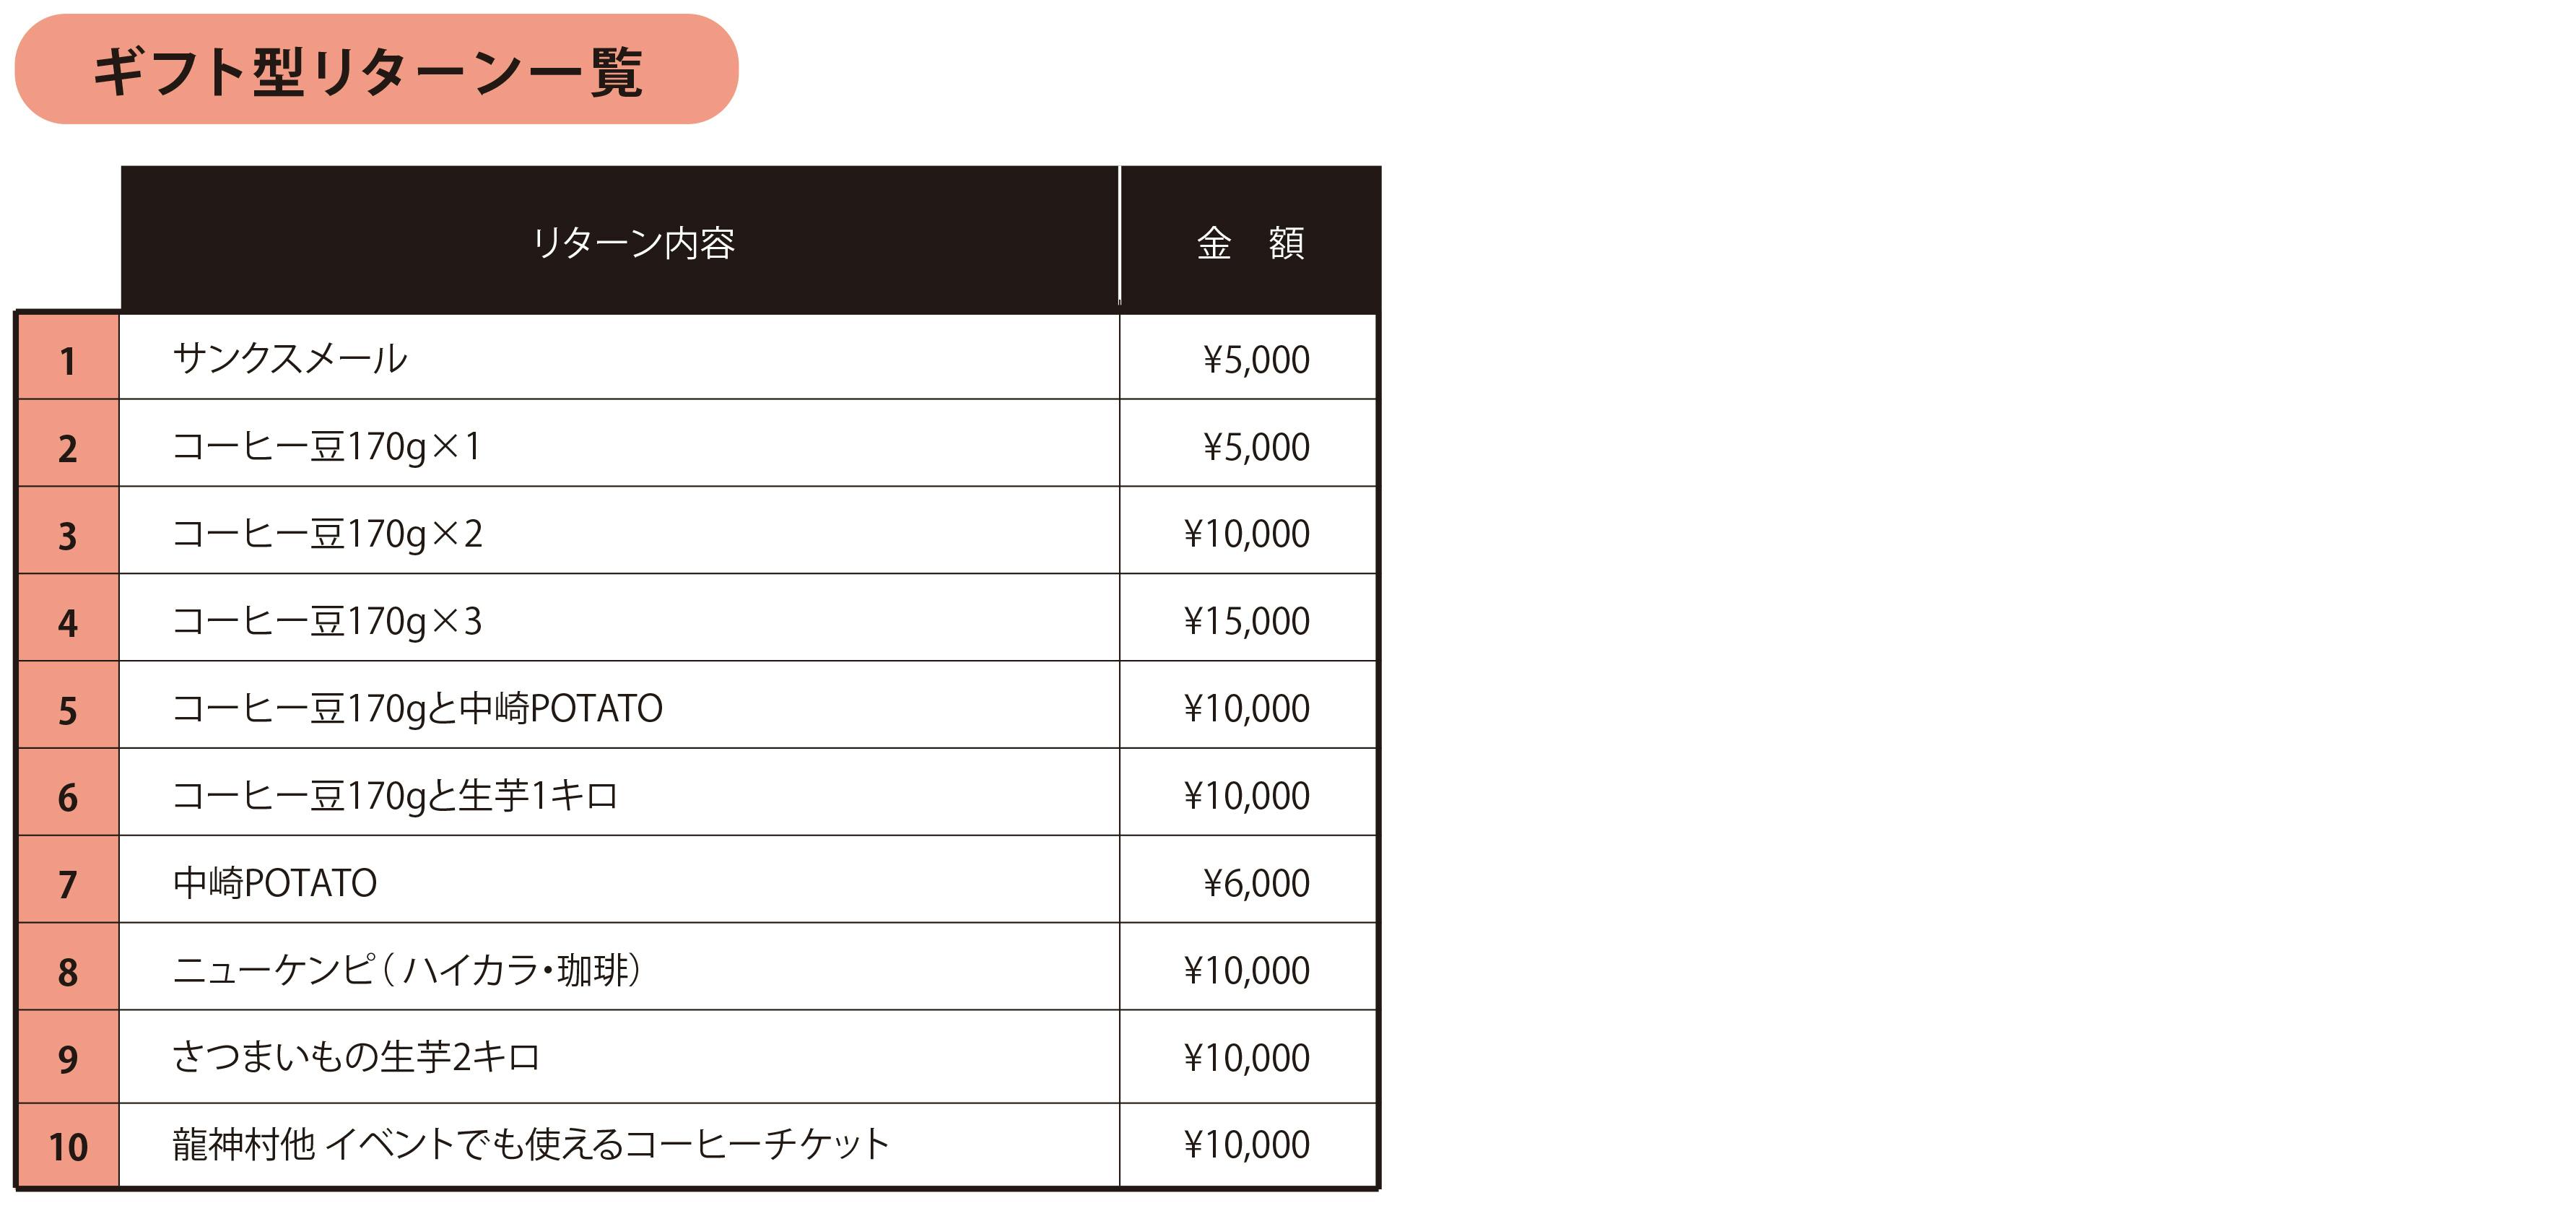Viewport: 2576px width, 1229px height.
Task: Click row number 10 cell
Action: click(x=68, y=1146)
